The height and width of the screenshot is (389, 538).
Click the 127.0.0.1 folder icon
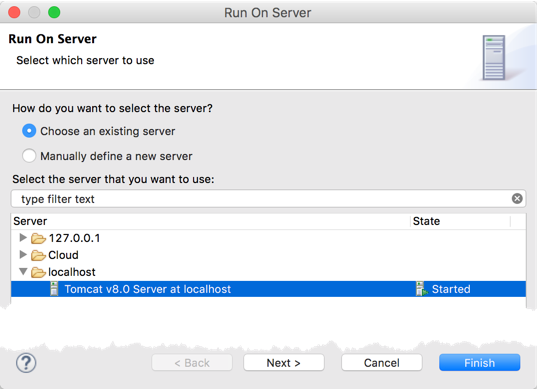[38, 238]
